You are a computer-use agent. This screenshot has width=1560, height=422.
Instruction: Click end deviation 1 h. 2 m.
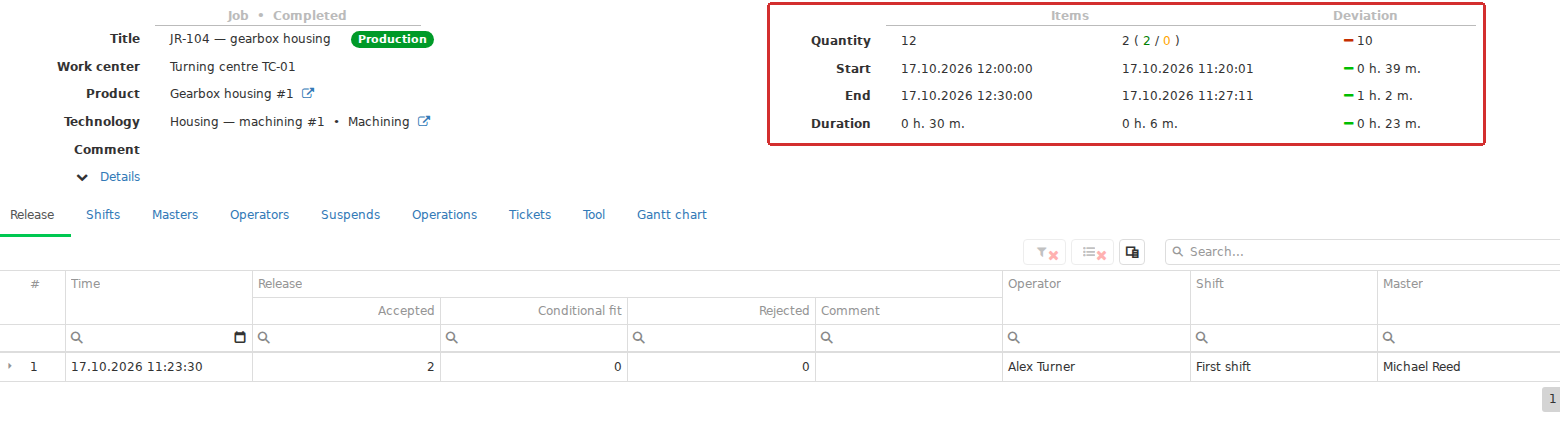[1385, 96]
